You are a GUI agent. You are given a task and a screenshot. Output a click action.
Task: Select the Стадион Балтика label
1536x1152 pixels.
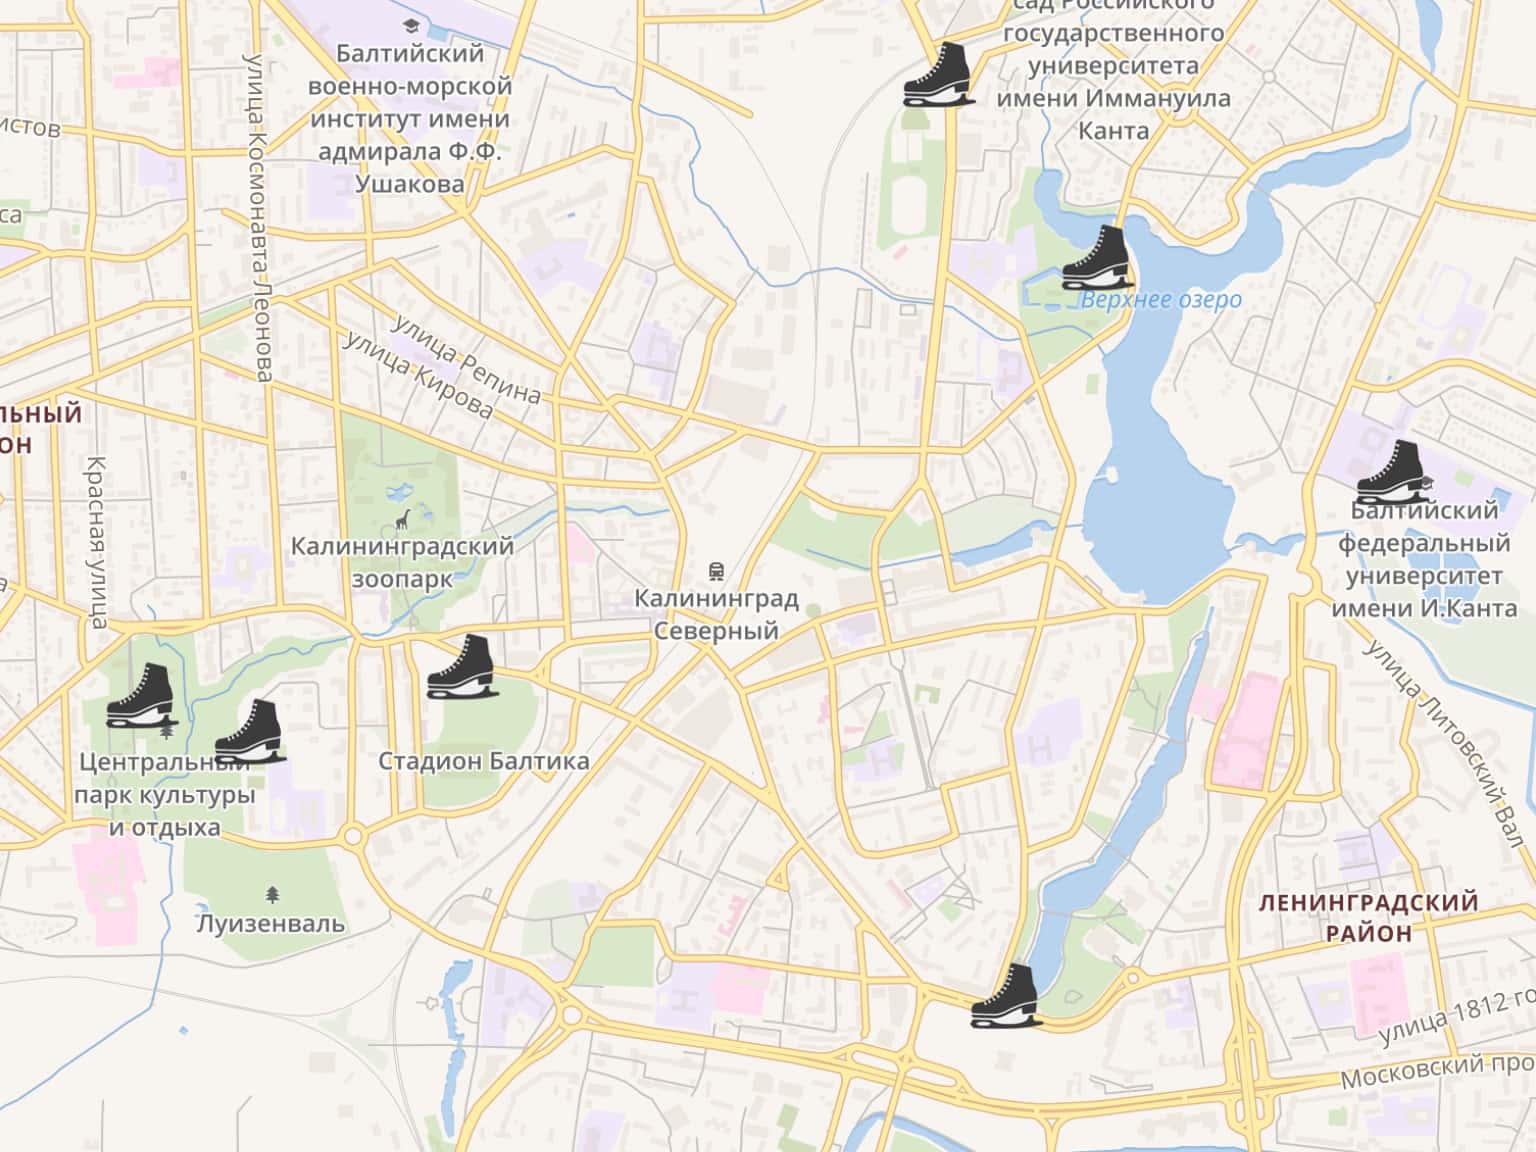(484, 761)
